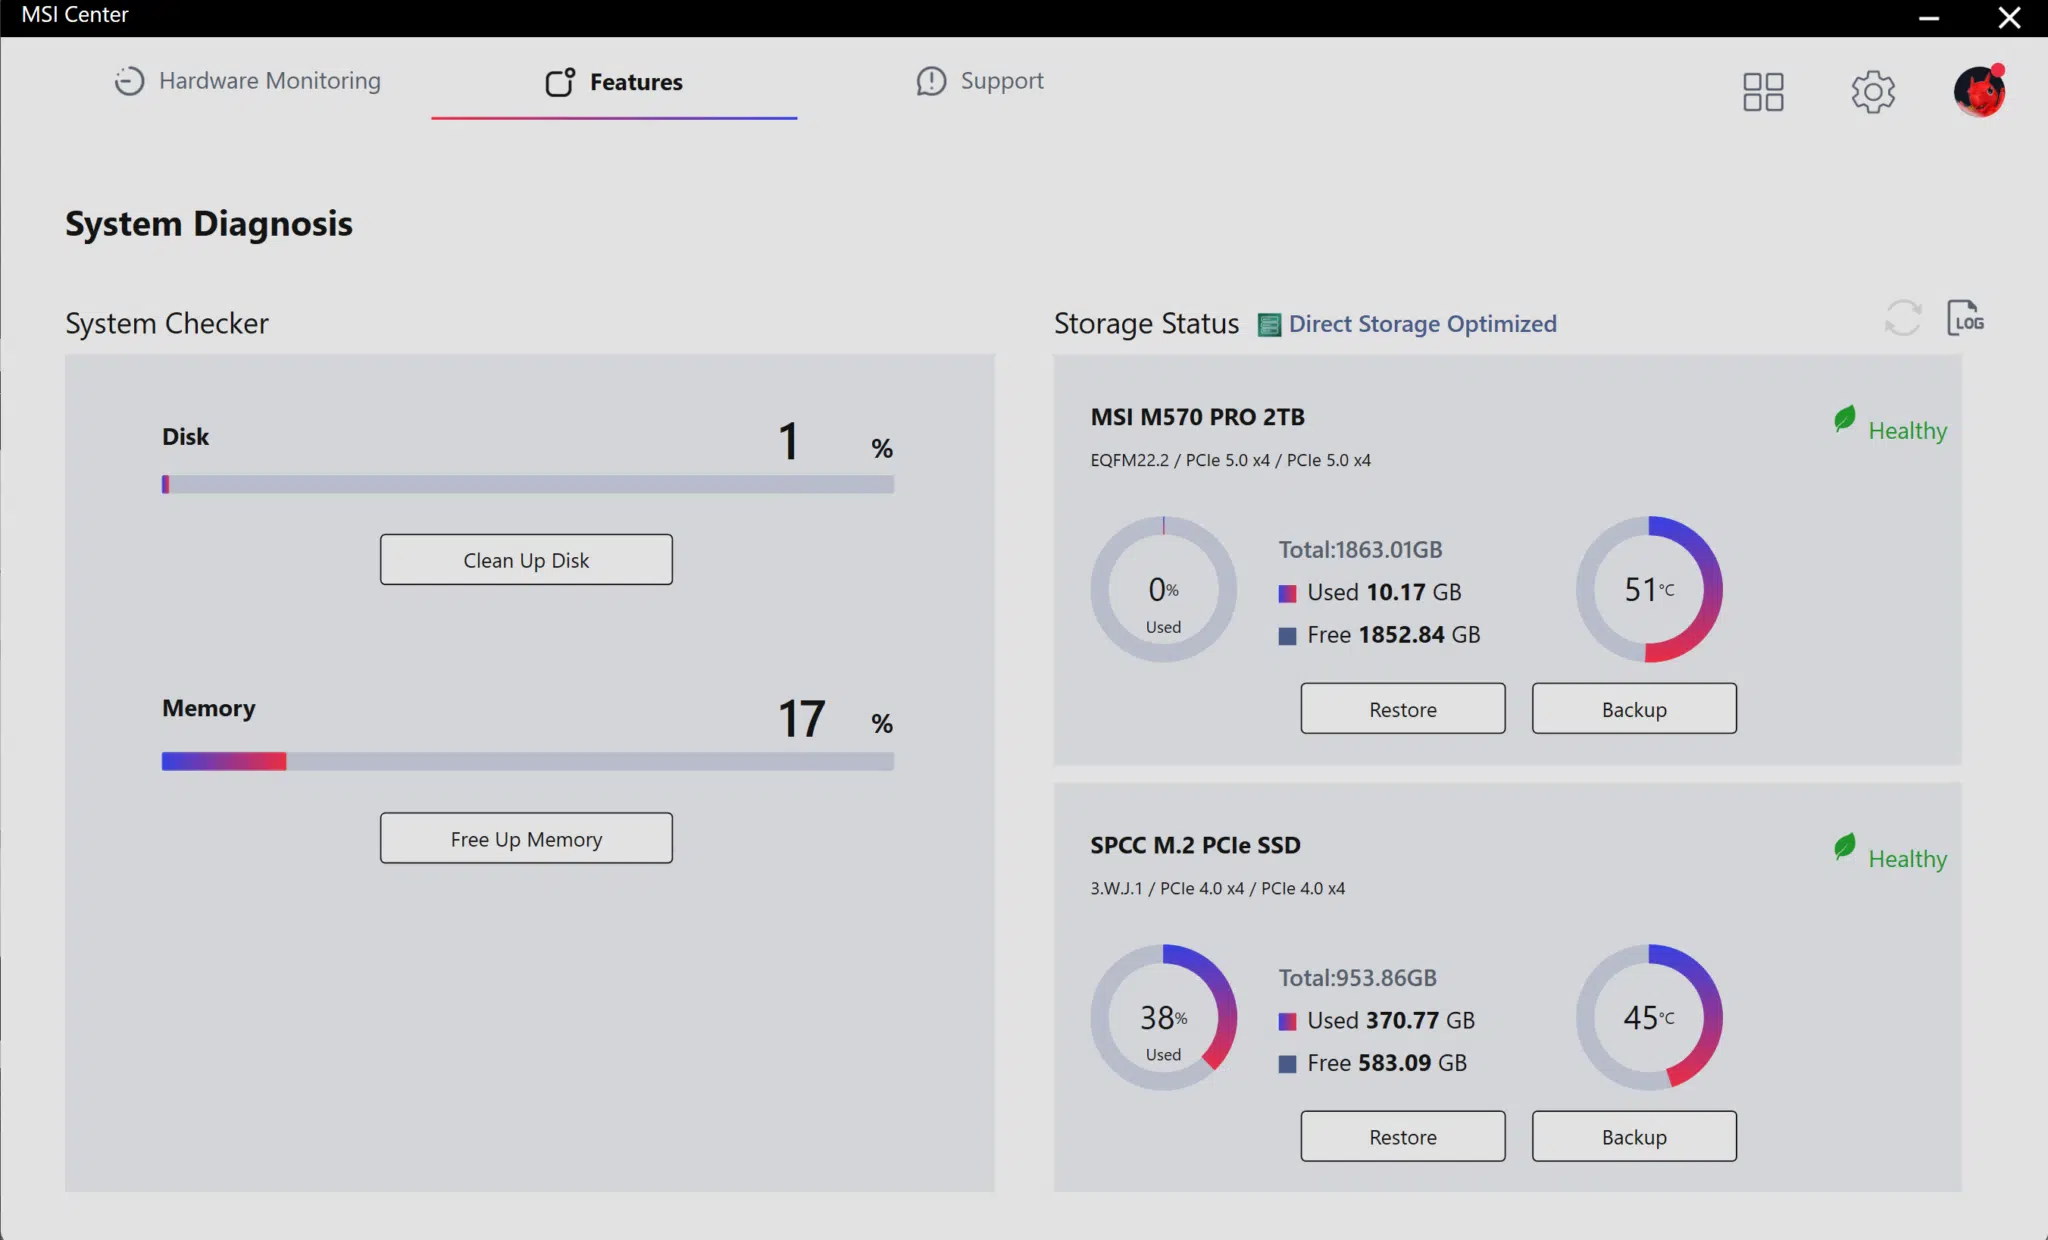Backup the SPCC M.2 PCIe SSD
The width and height of the screenshot is (2048, 1240).
1634,1136
